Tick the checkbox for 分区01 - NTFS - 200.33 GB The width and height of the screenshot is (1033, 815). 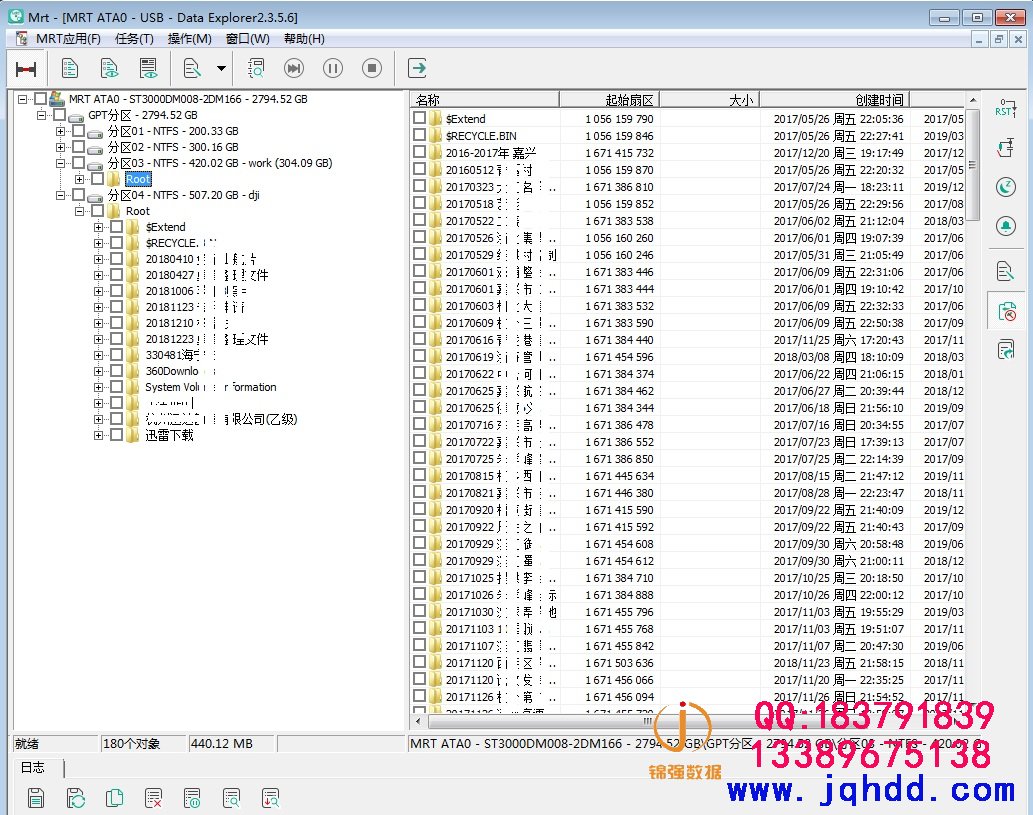78,130
